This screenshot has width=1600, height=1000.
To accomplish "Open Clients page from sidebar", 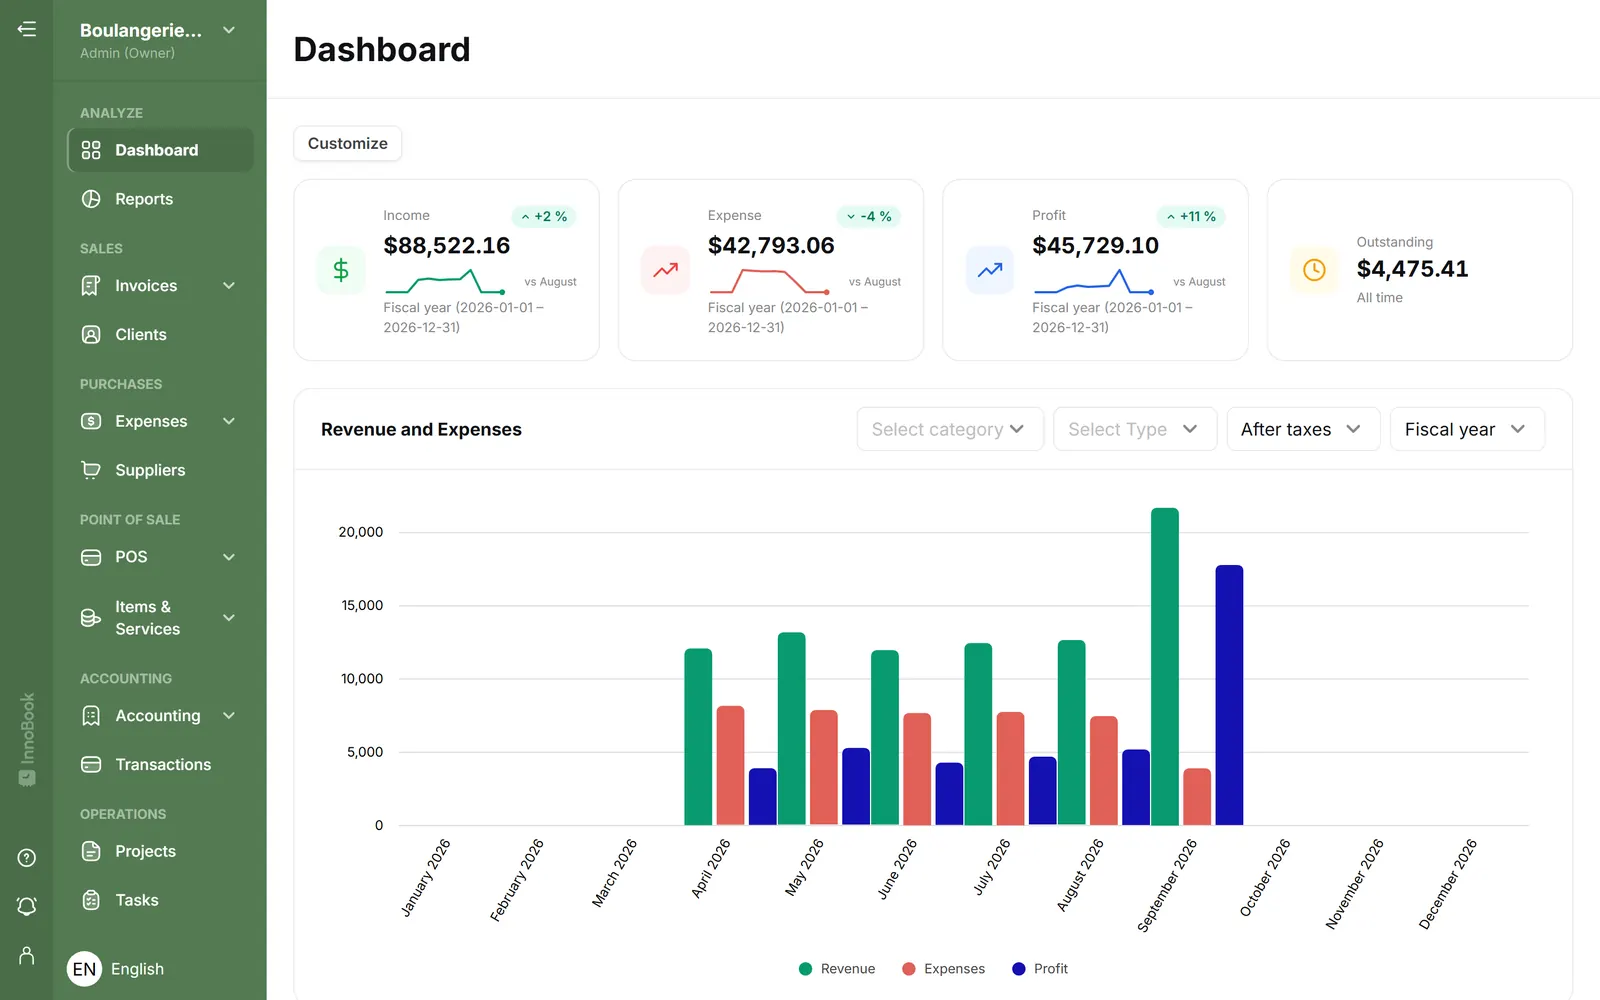I will [160, 335].
